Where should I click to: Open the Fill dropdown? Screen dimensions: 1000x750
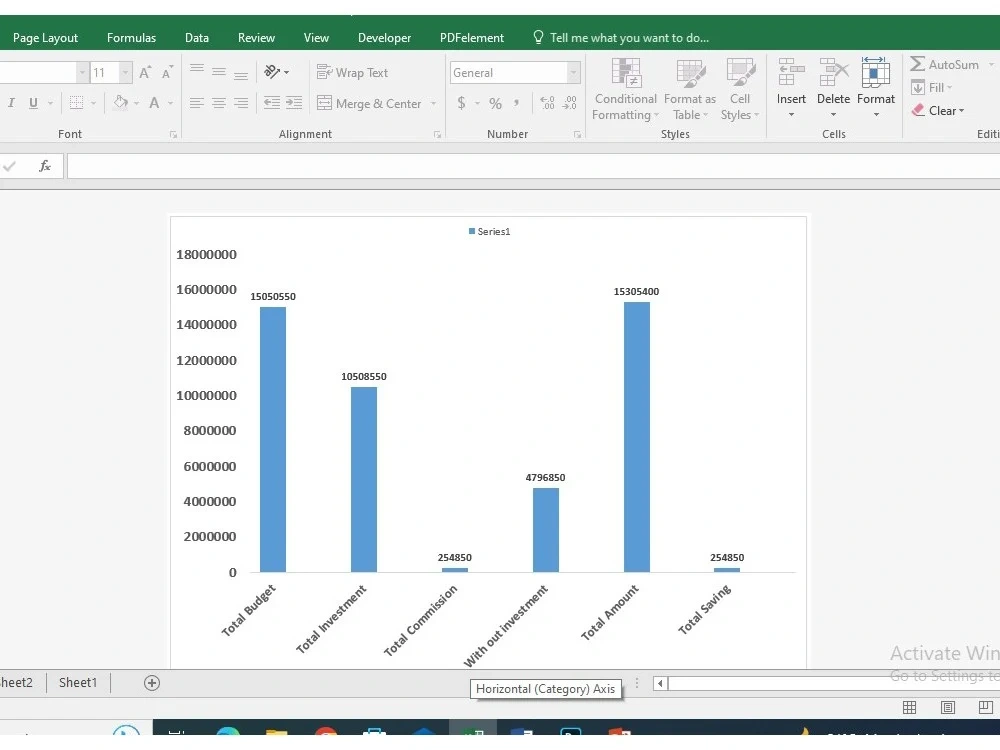tap(932, 87)
